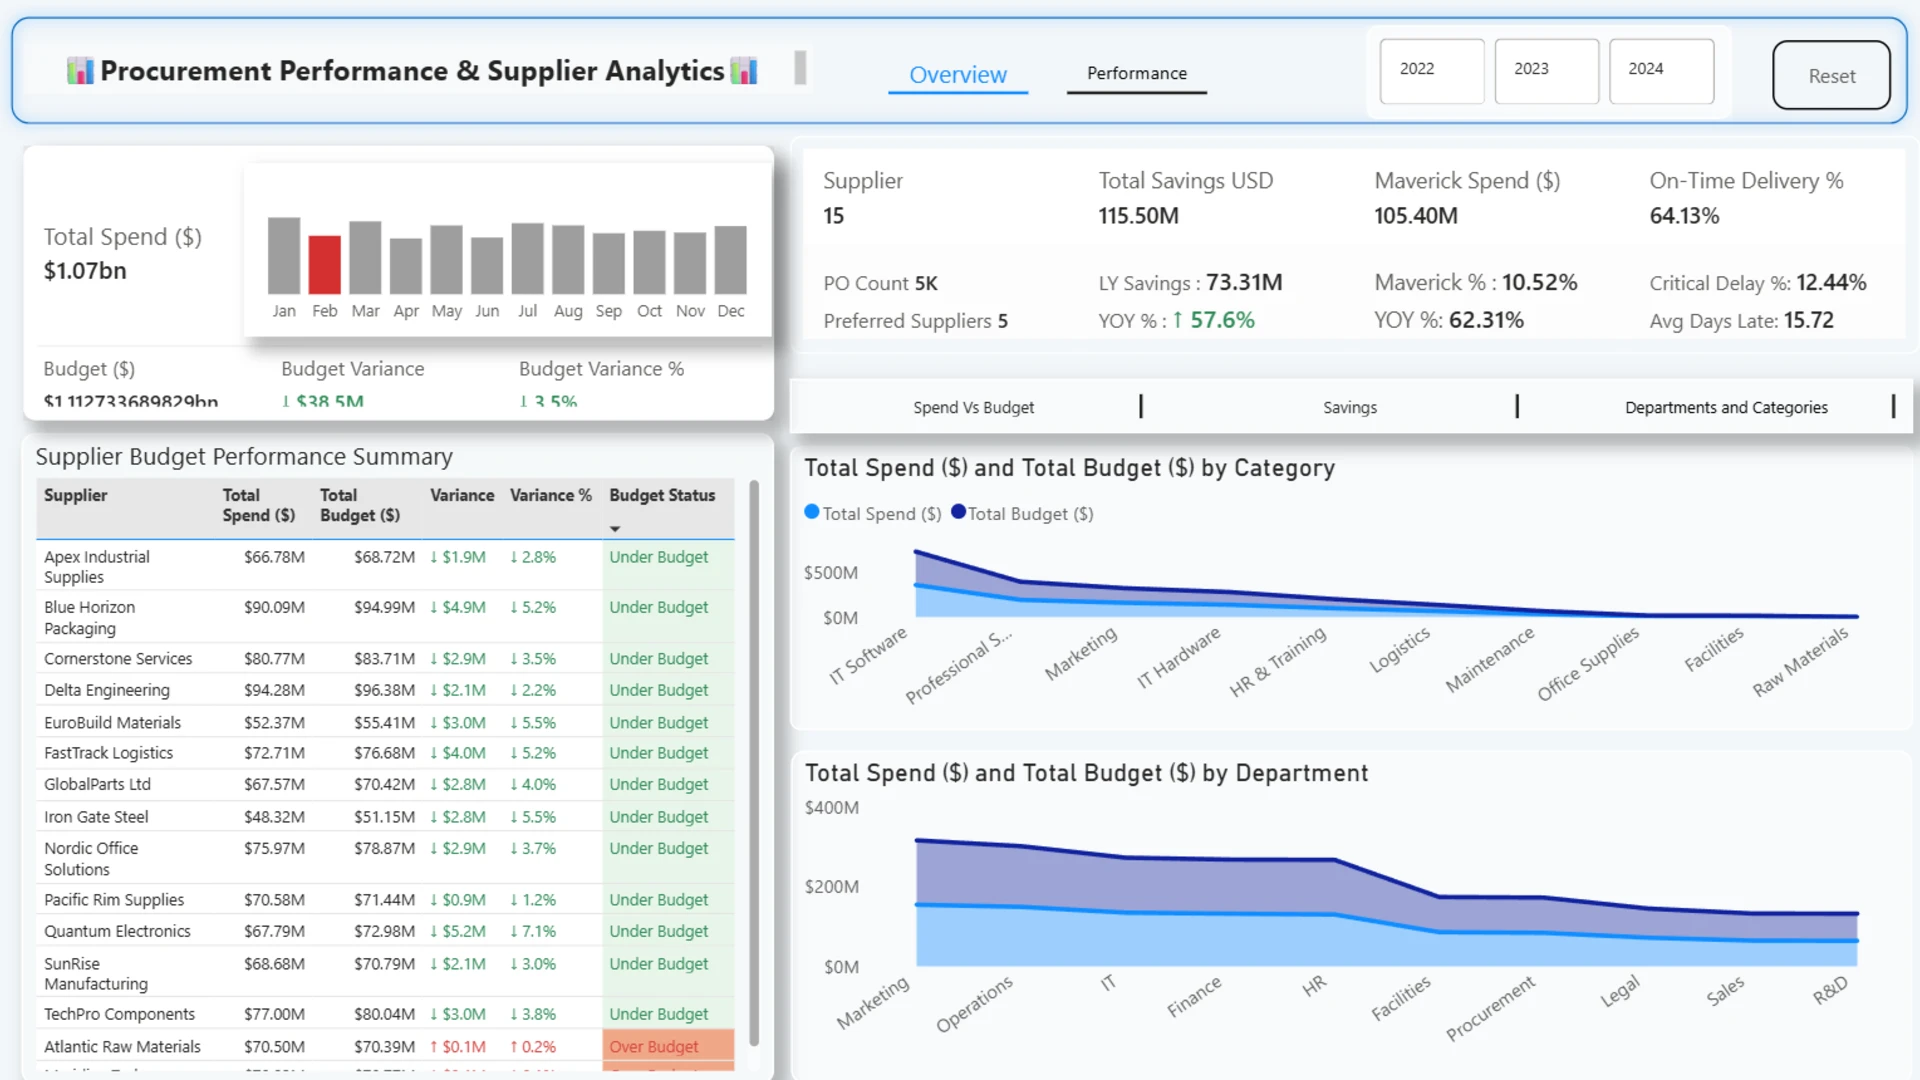
Task: Toggle the 2024 year slicer
Action: (1662, 71)
